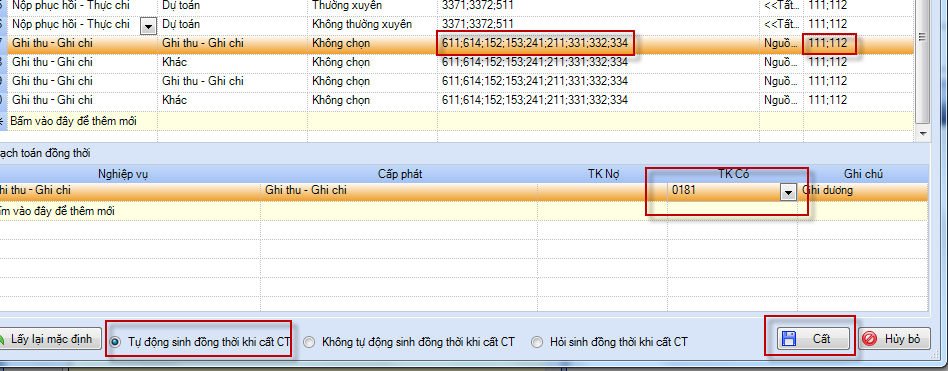Click the TK Nợ column header

pos(603,174)
